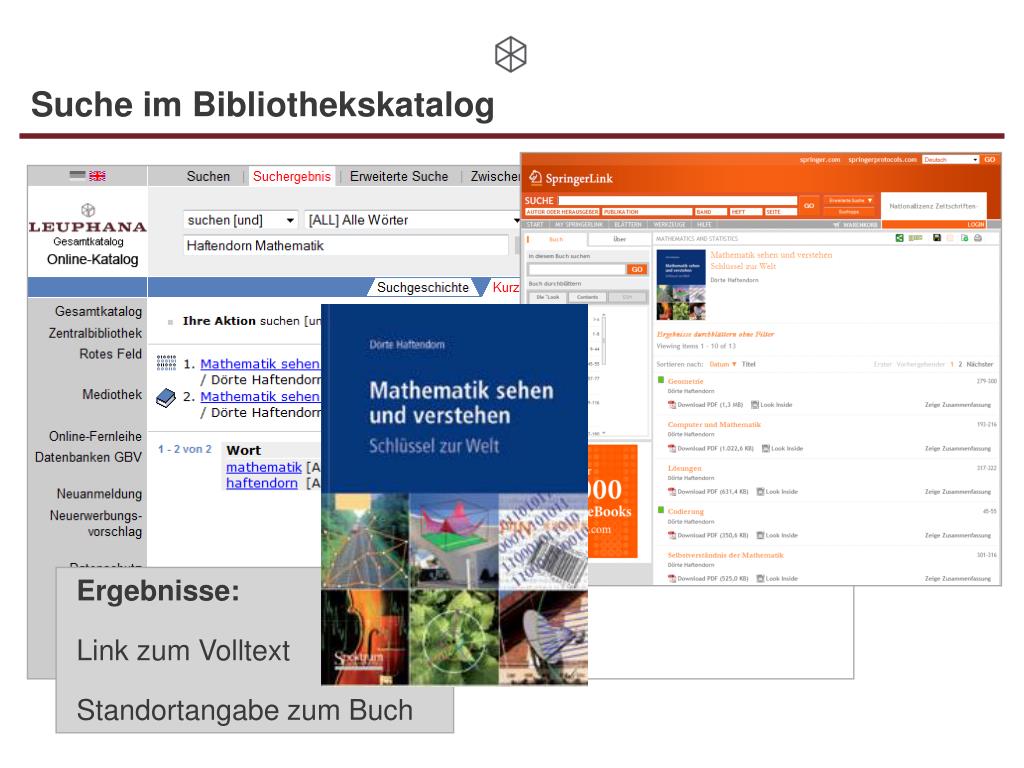The height and width of the screenshot is (768, 1024).
Task: Click the PDF icon for Selbstverständnis der Mathematik
Action: pyautogui.click(x=671, y=579)
